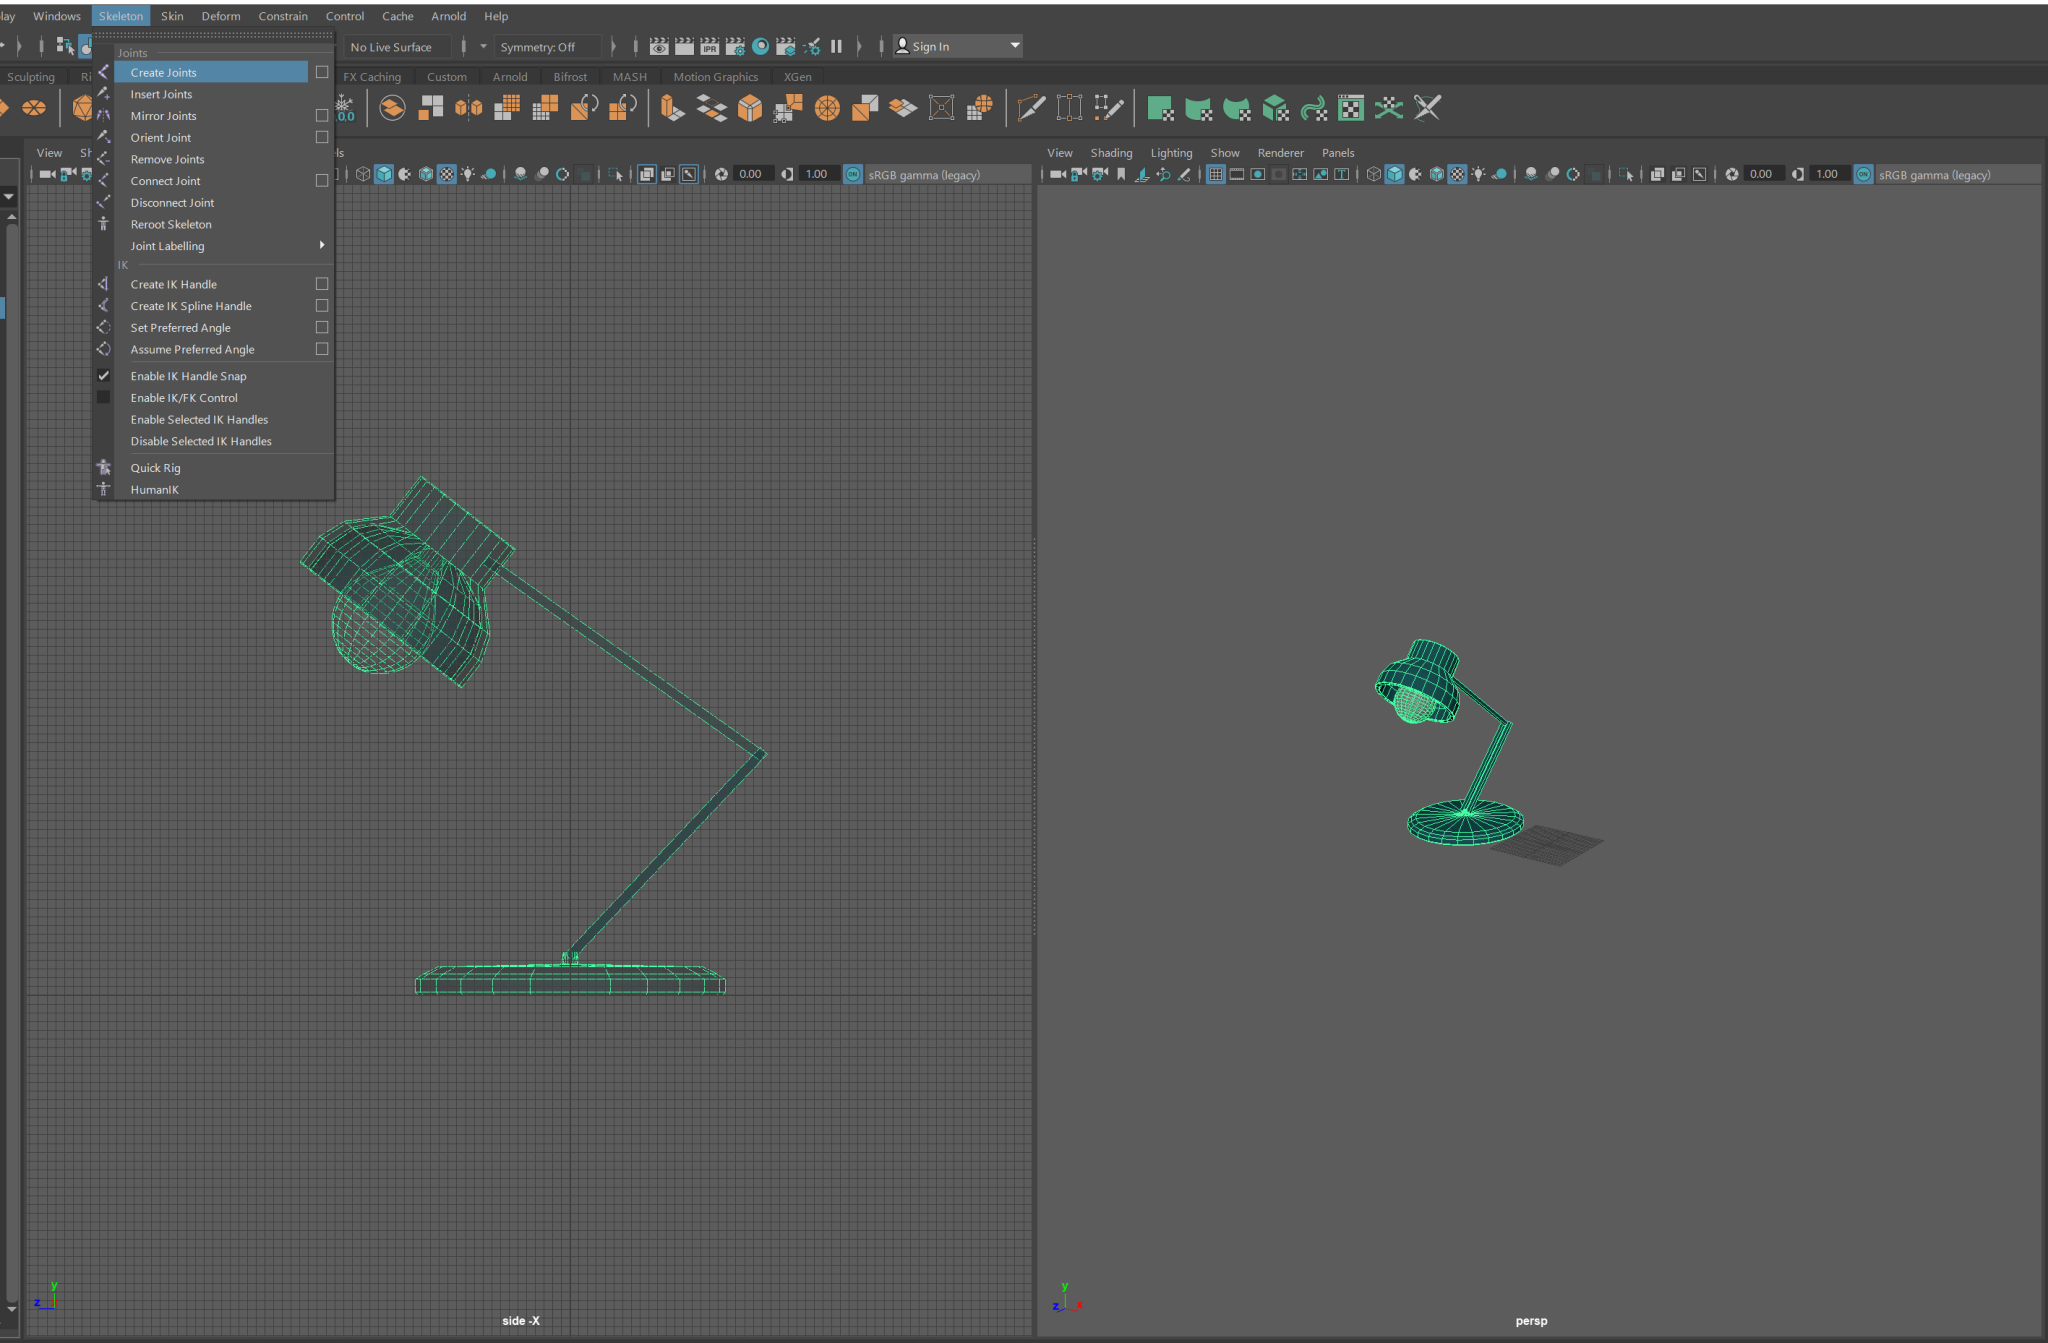Open Lighting menu in persp panel

point(1170,153)
